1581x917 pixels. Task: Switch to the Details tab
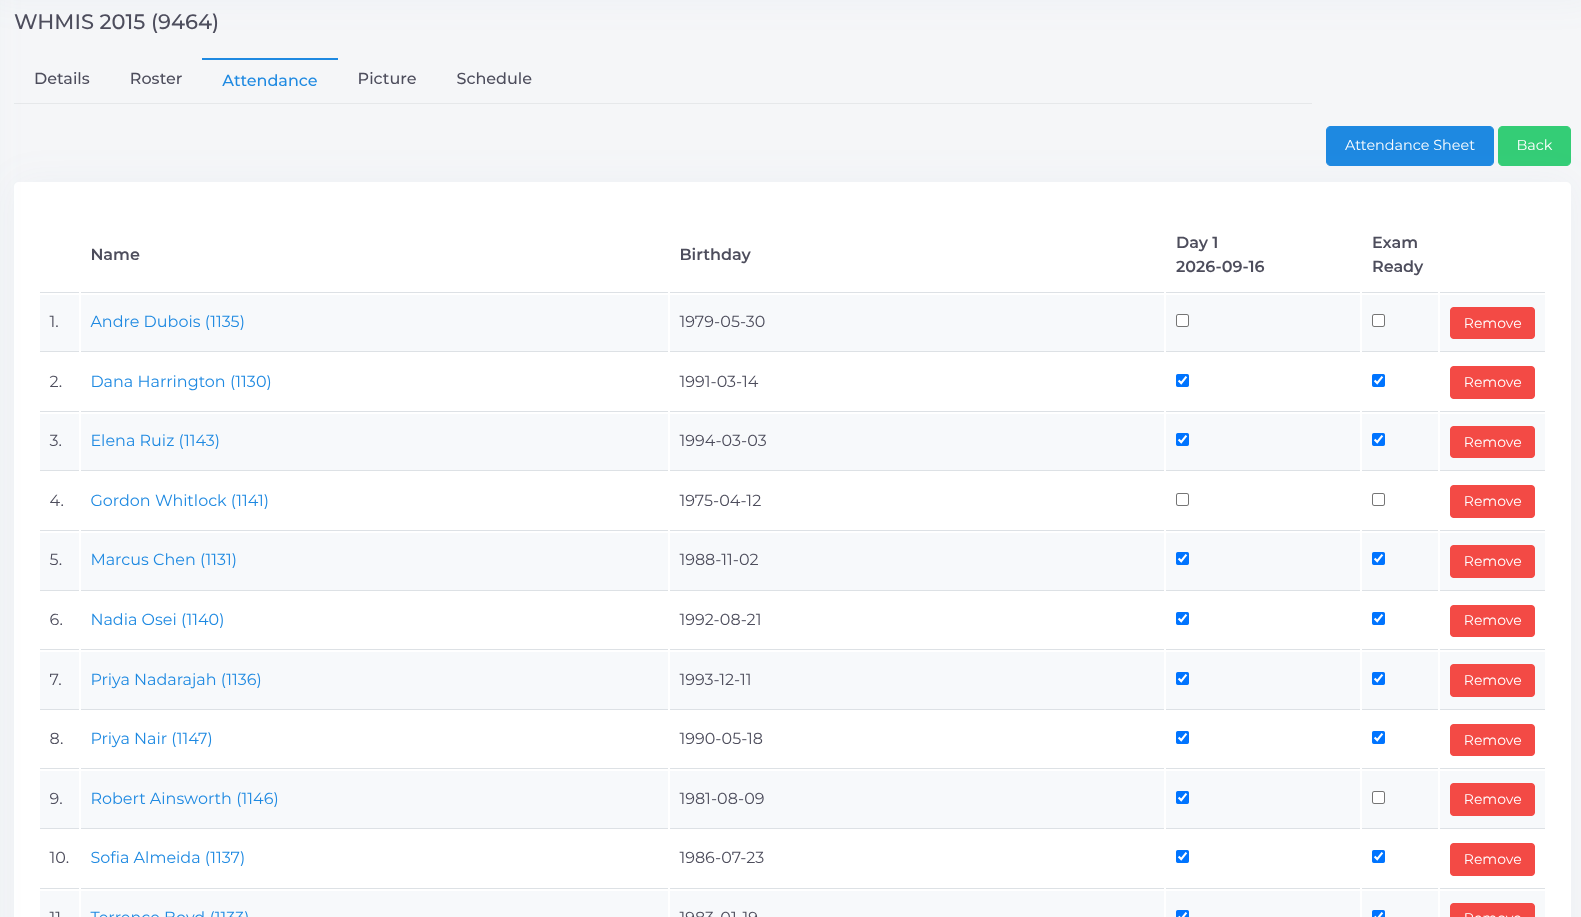point(62,79)
